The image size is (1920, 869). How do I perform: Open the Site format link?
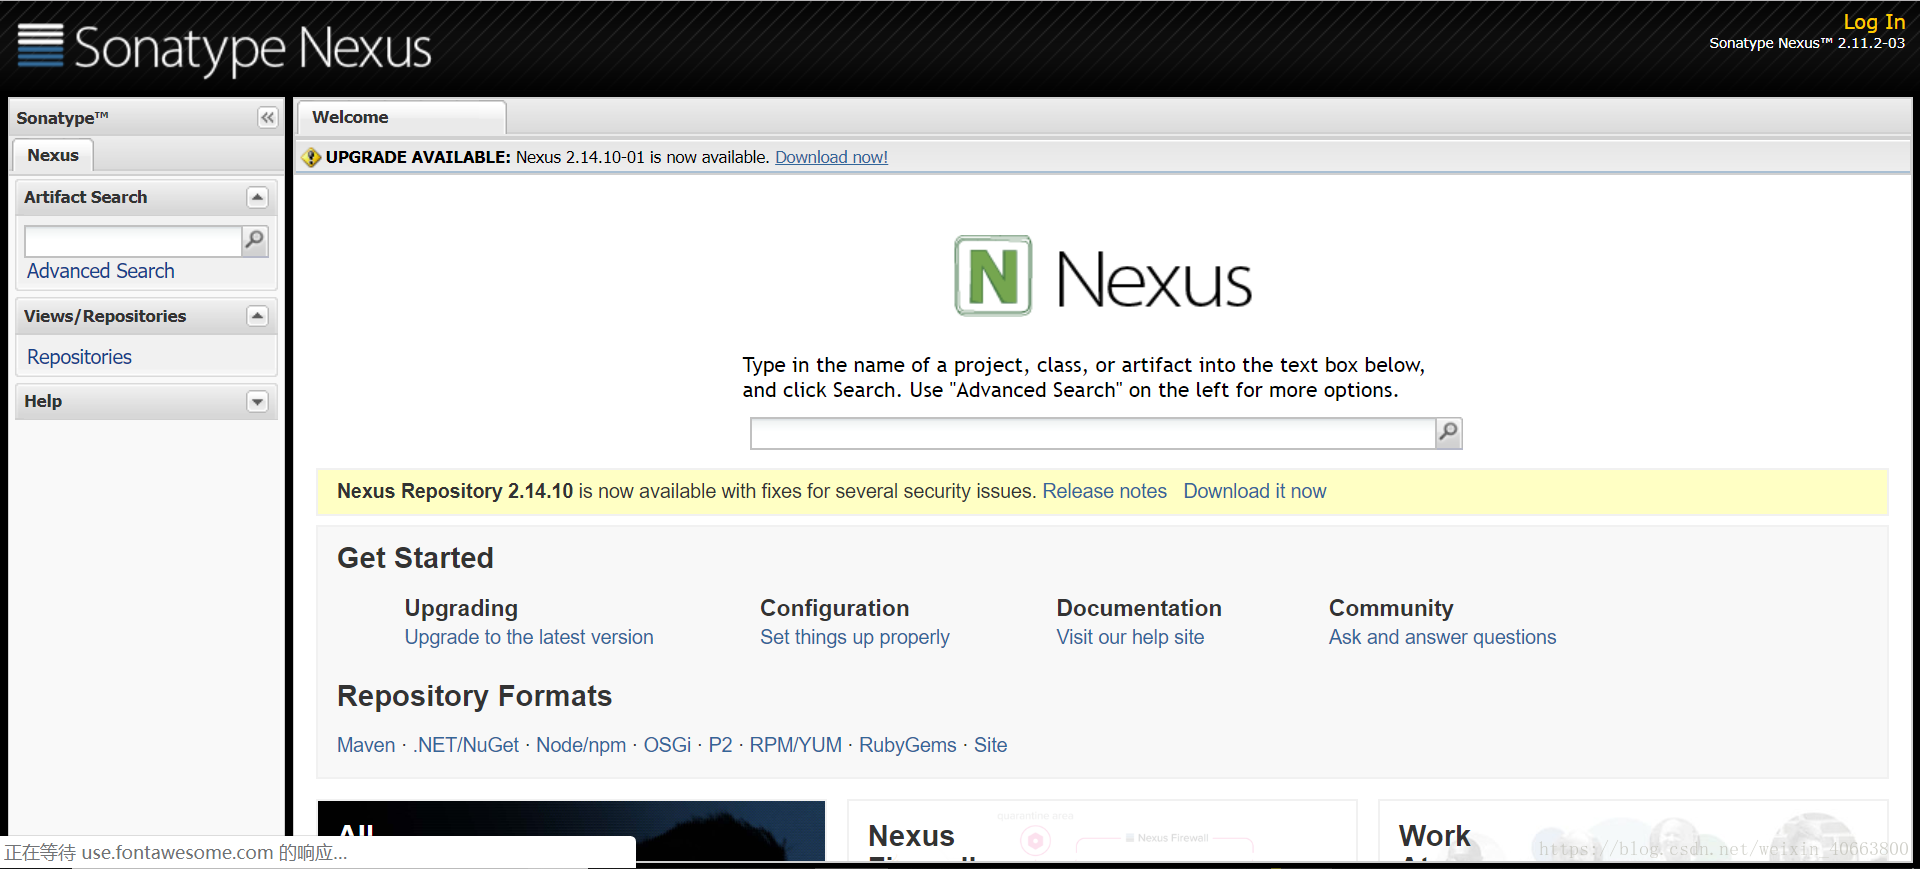click(x=991, y=745)
